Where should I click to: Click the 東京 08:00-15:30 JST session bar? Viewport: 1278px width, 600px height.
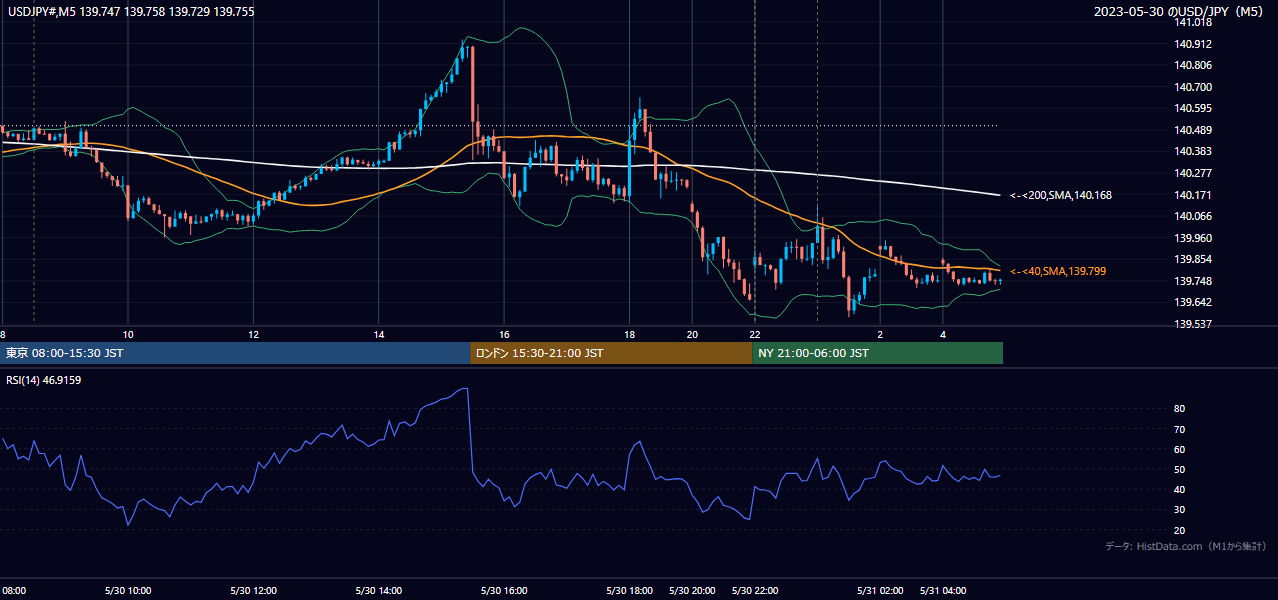[x=235, y=353]
